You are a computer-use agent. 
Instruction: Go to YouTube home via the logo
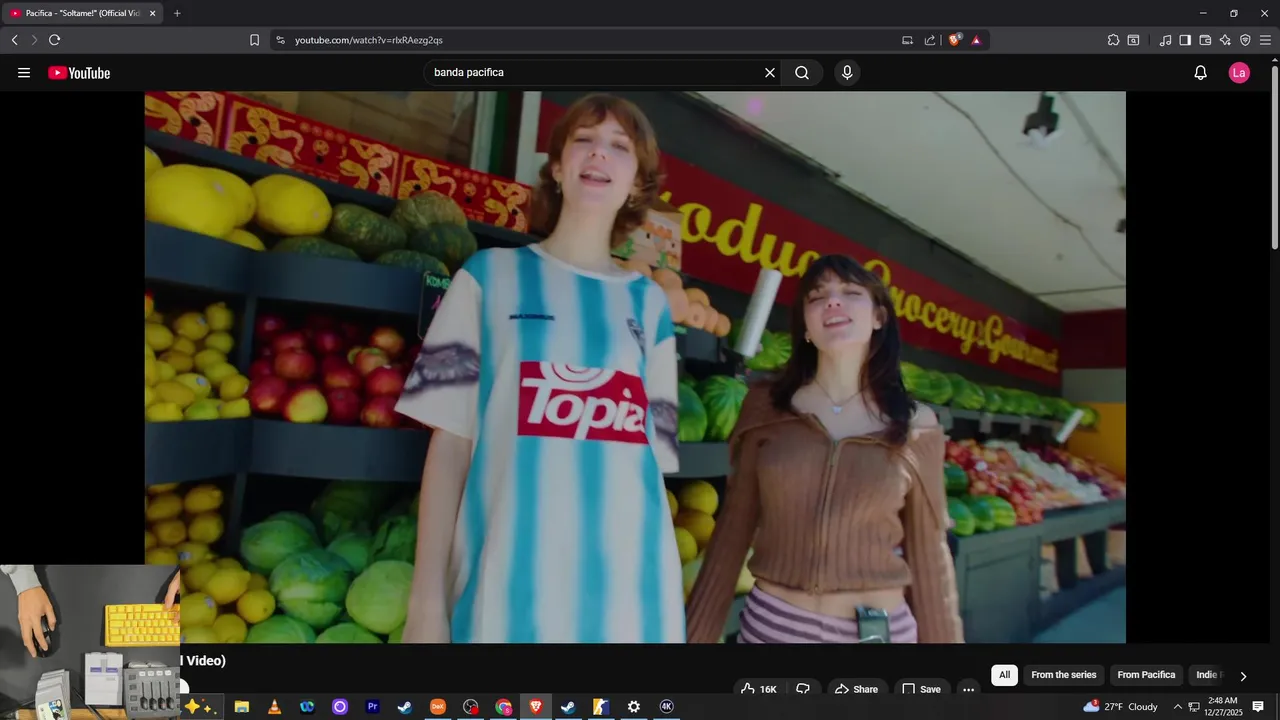point(79,73)
